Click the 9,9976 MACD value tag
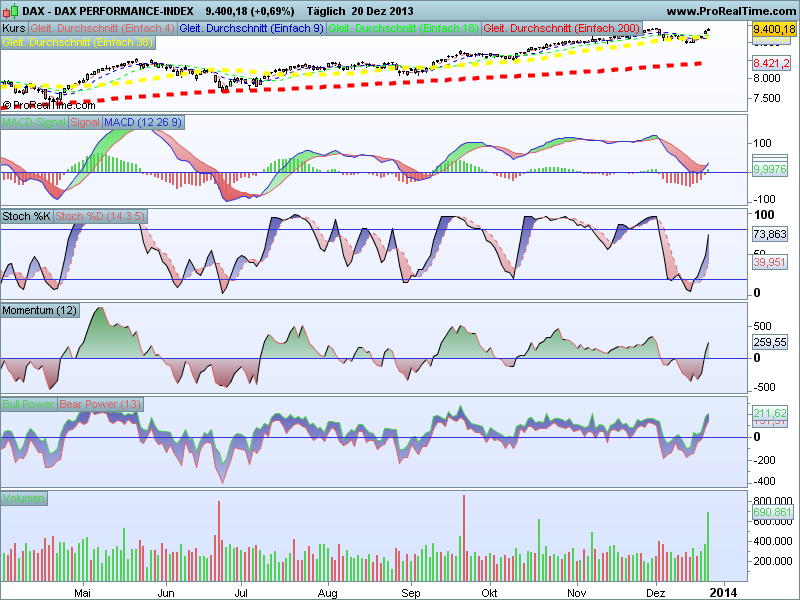Screen dimensions: 800x600 click(769, 169)
